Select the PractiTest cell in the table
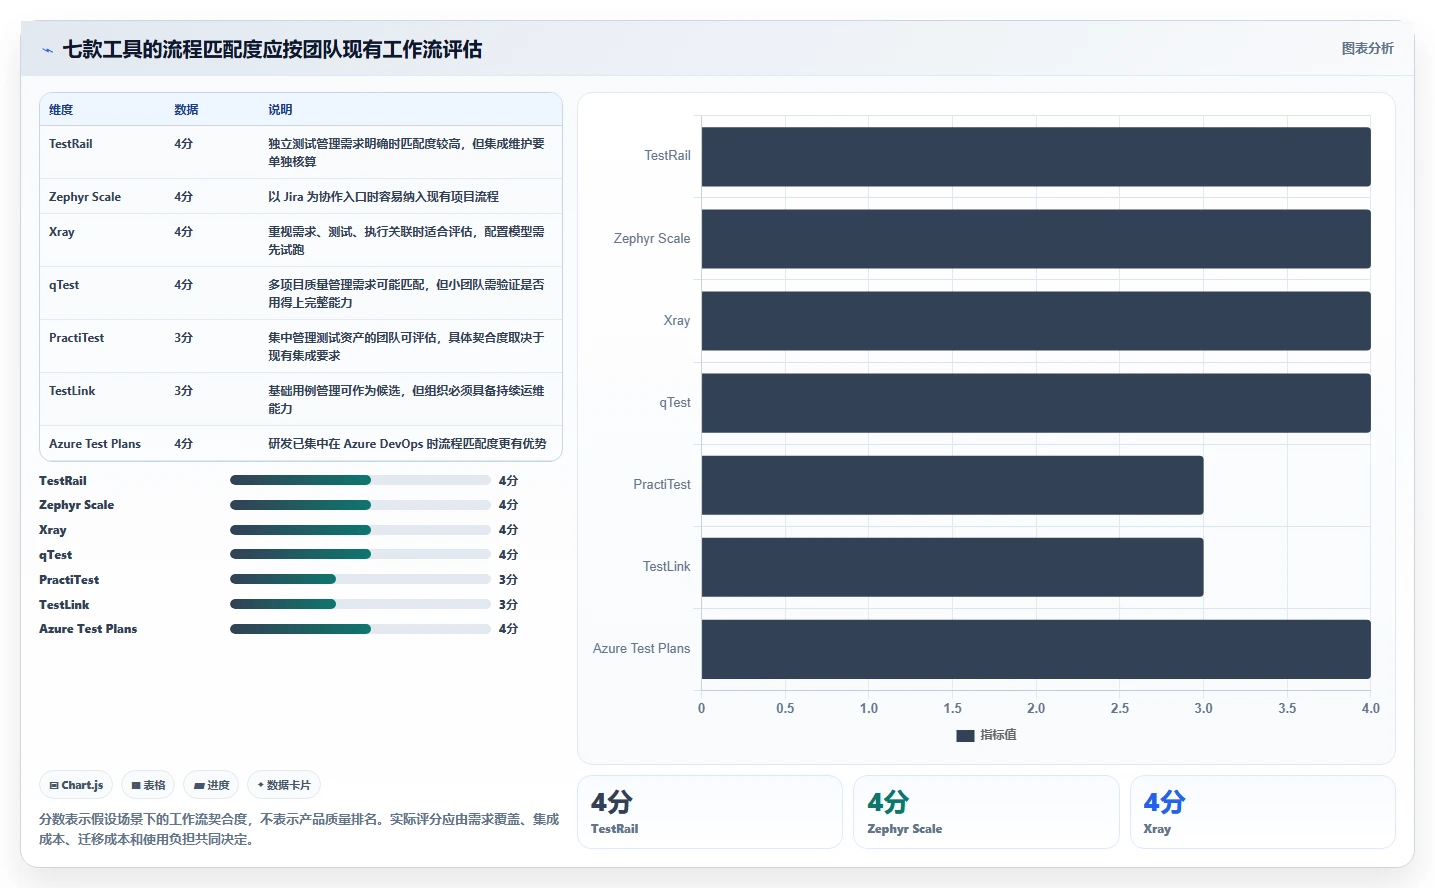Screen dimensions: 1435x888 point(77,338)
